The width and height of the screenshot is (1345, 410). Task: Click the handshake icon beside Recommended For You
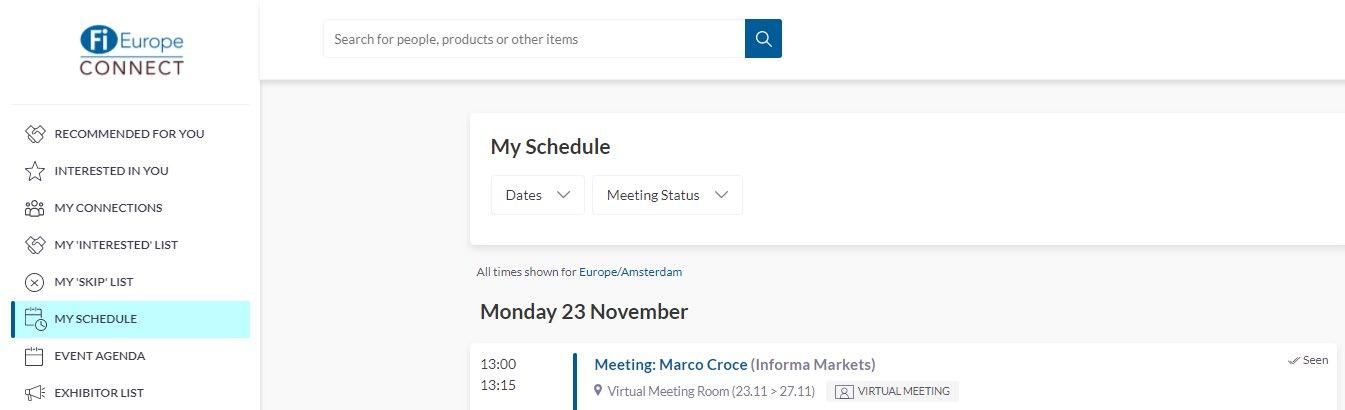coord(35,134)
